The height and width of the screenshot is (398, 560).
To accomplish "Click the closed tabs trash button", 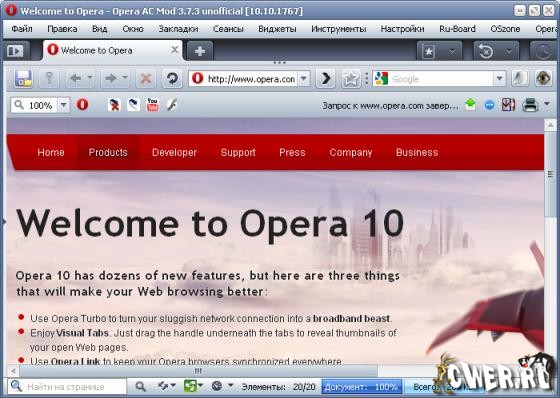I will tap(486, 52).
